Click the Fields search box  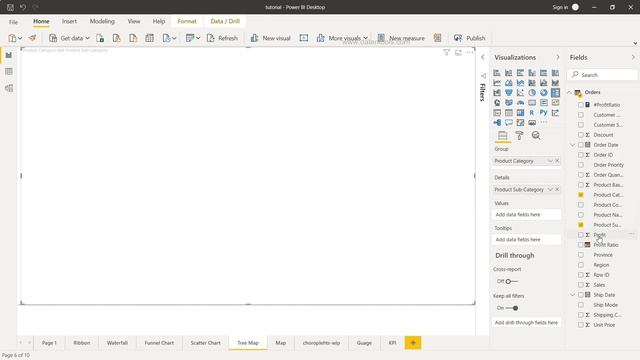pyautogui.click(x=602, y=75)
